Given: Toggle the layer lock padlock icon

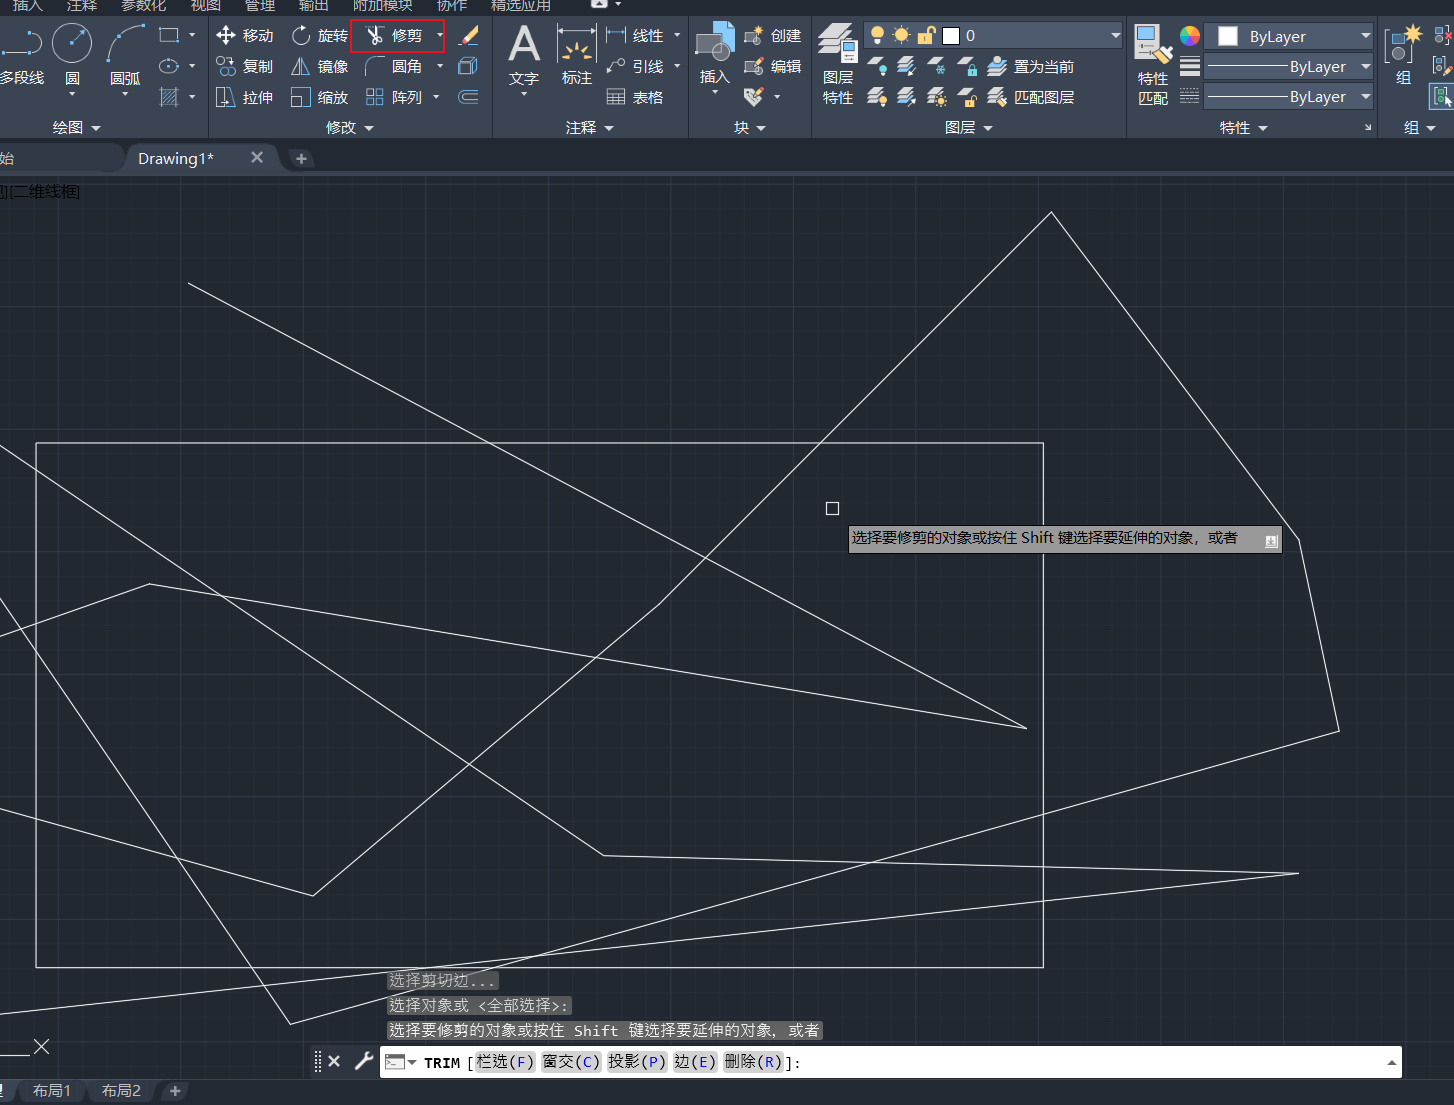Looking at the screenshot, I should click(x=926, y=36).
